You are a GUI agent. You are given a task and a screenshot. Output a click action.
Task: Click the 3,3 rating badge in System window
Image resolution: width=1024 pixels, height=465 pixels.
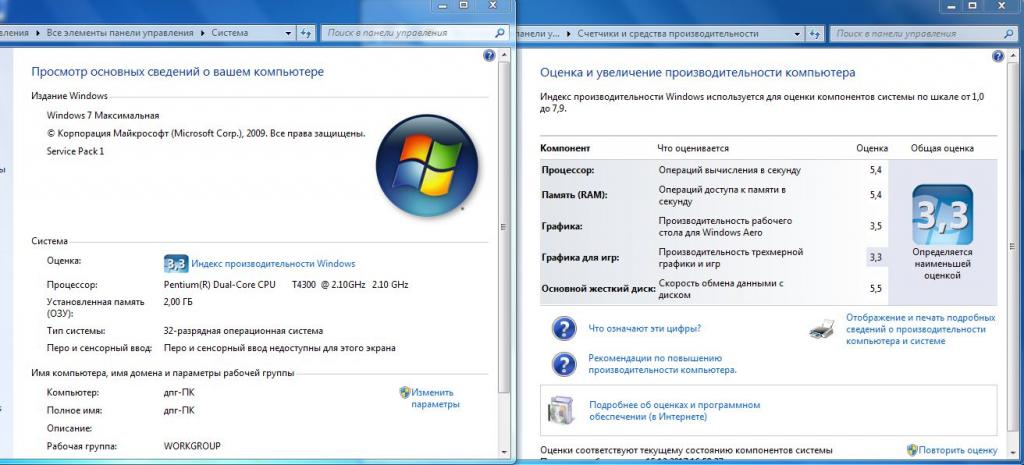tap(176, 264)
